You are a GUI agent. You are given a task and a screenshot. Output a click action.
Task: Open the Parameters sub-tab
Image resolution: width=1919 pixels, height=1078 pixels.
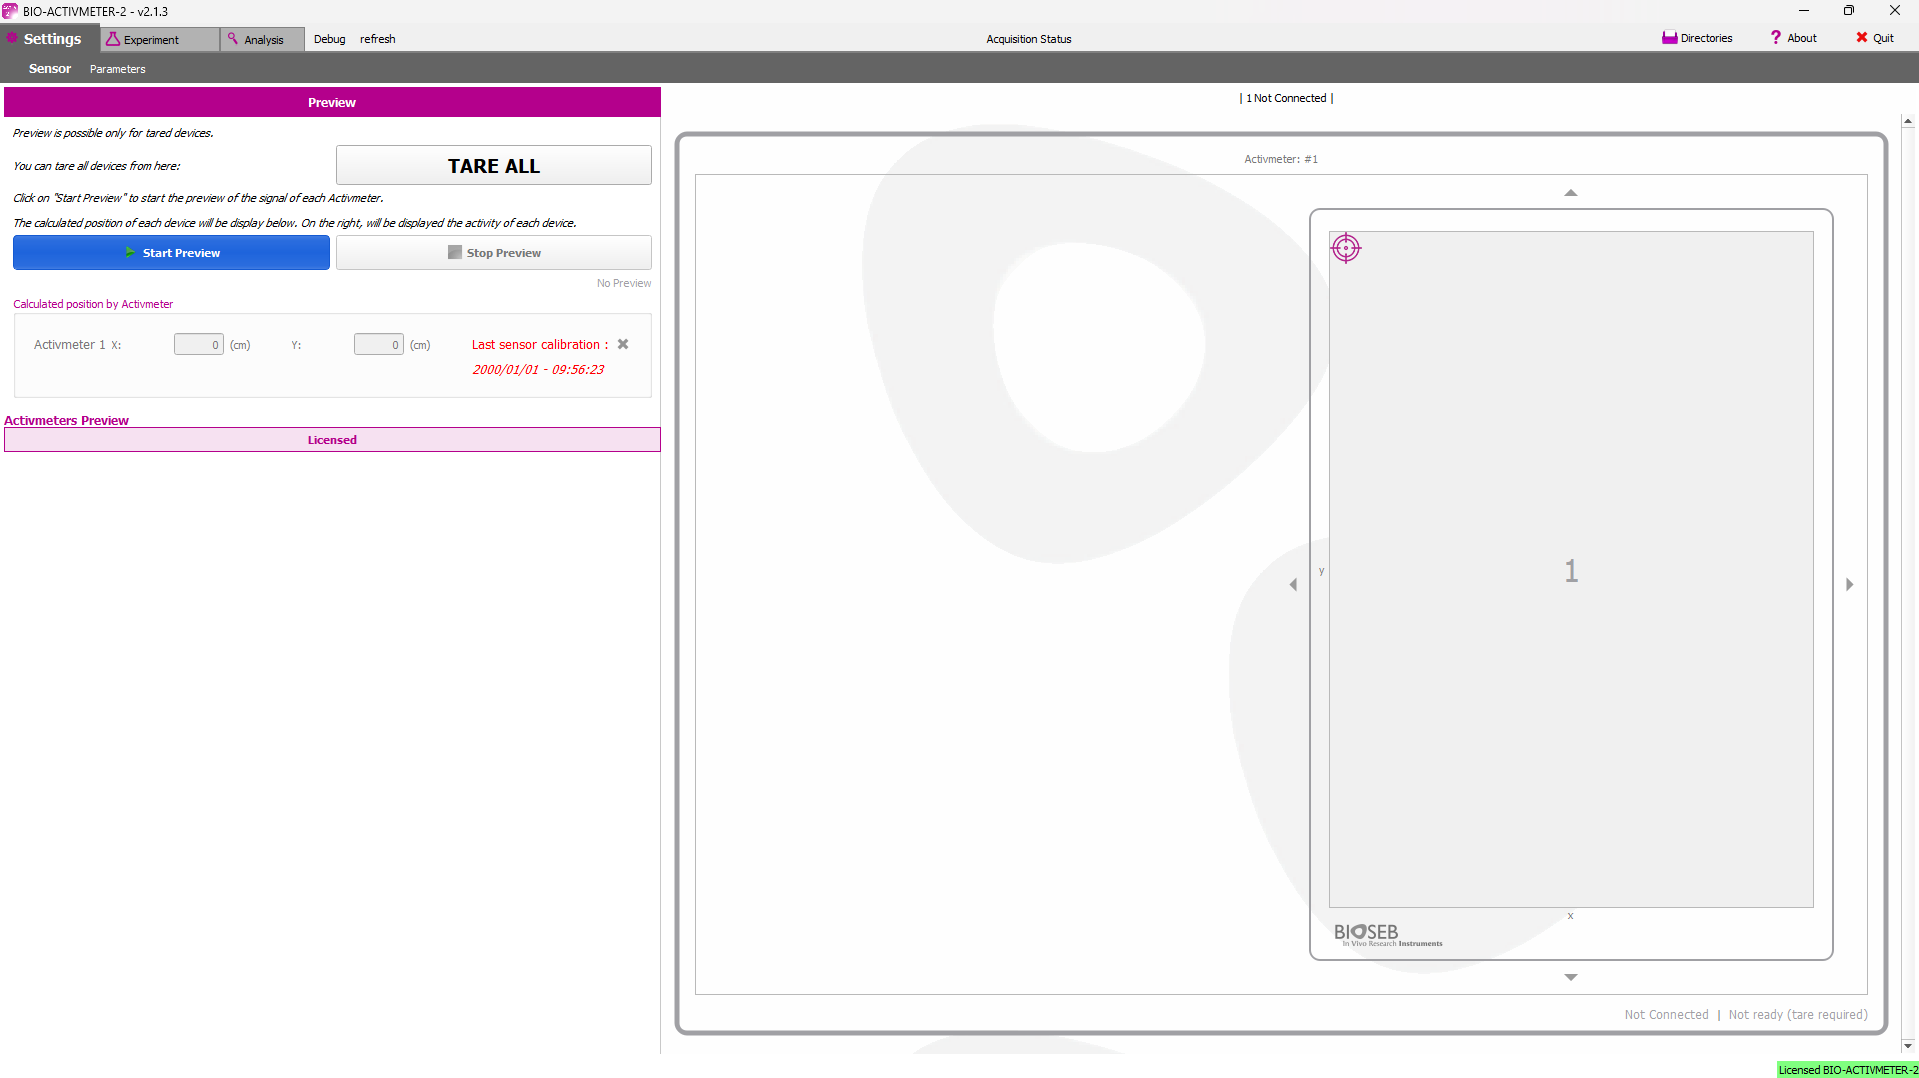point(117,69)
